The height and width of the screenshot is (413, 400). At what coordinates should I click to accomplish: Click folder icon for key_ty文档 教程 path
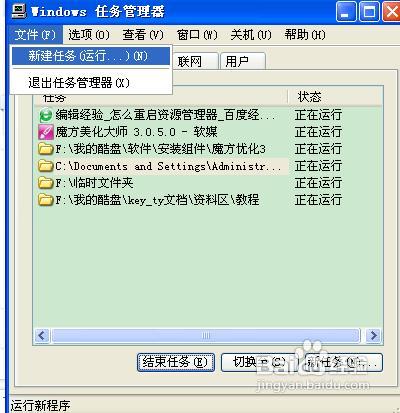pyautogui.click(x=46, y=200)
